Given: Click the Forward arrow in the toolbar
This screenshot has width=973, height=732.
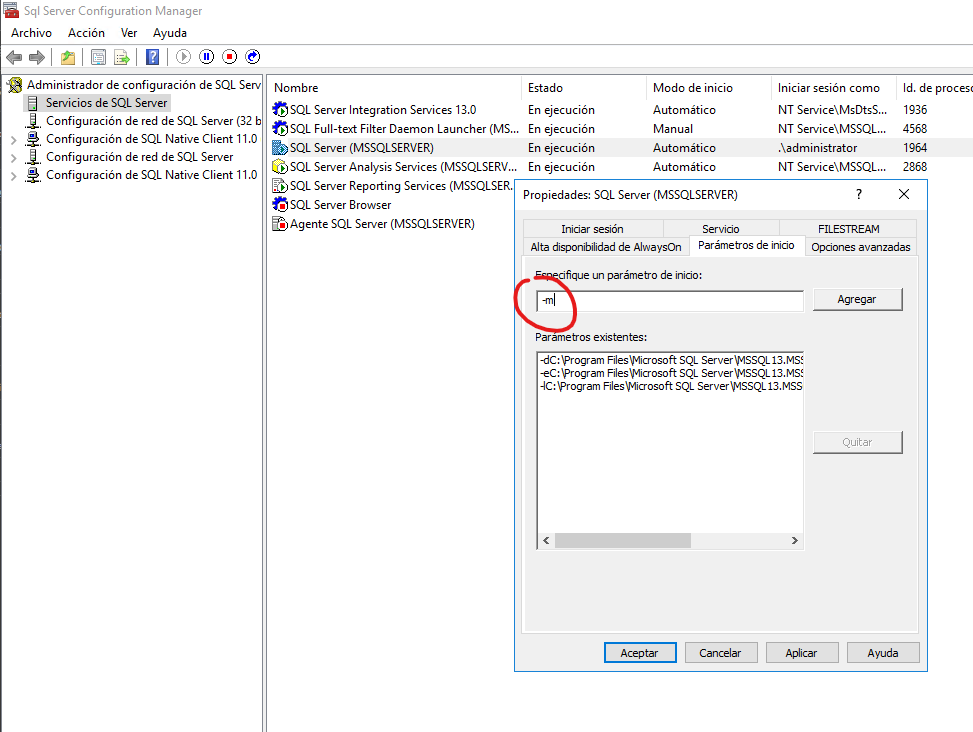Looking at the screenshot, I should 37,58.
